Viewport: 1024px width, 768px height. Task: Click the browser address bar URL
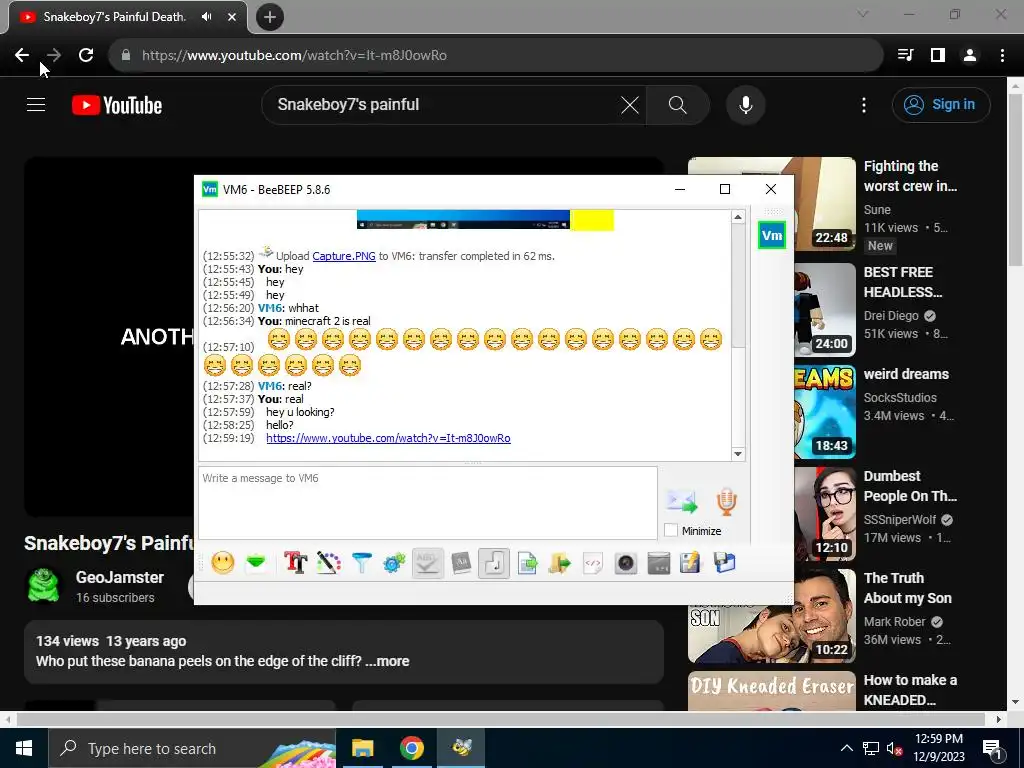[x=295, y=56]
